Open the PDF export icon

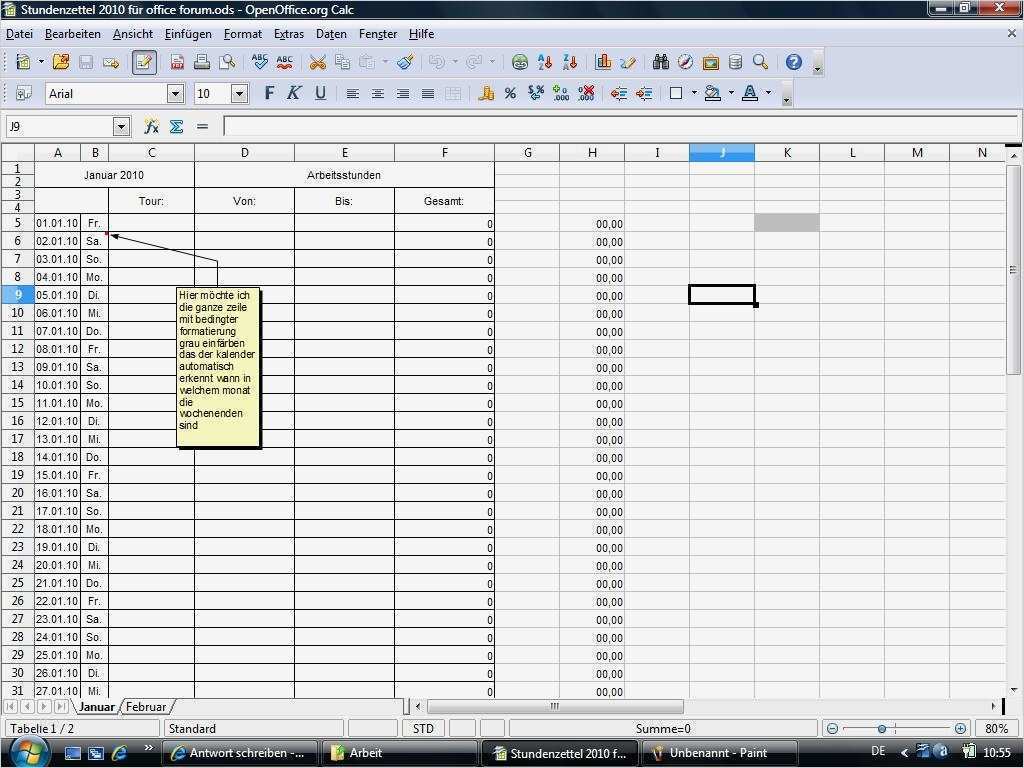pyautogui.click(x=175, y=62)
